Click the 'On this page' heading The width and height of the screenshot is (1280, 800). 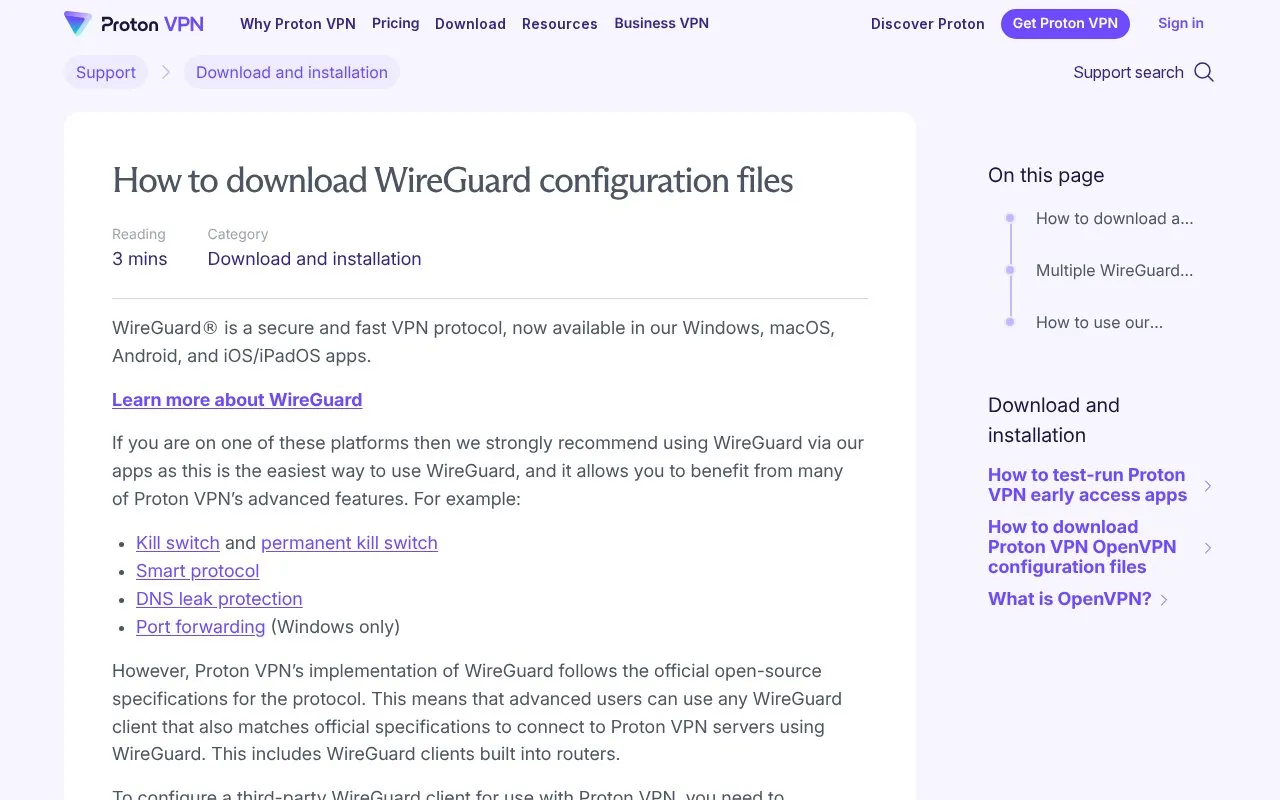1046,175
